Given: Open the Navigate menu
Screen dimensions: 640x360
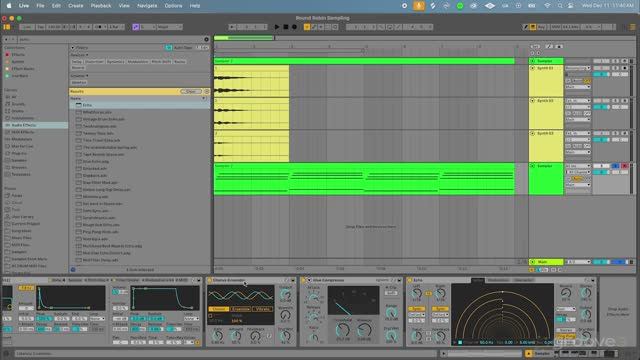Looking at the screenshot, I should (147, 6).
